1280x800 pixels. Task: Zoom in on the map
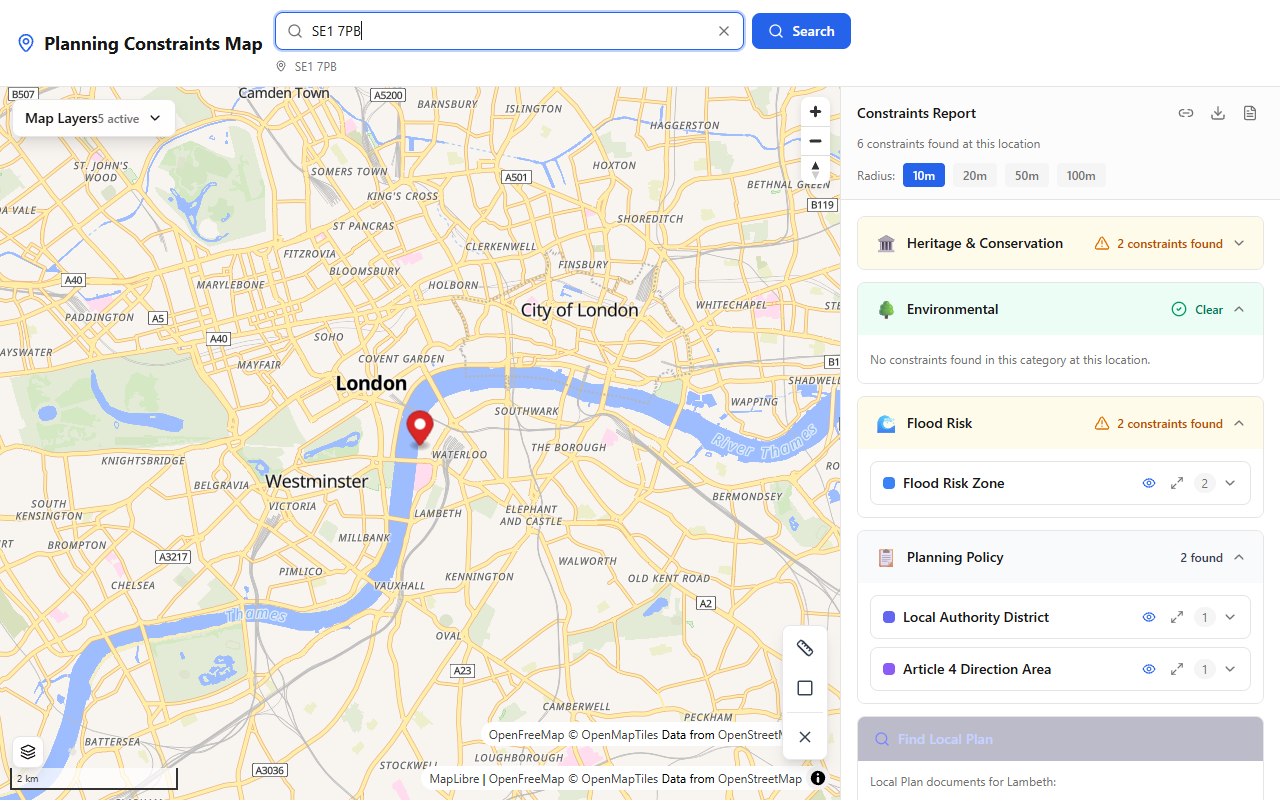[x=815, y=112]
